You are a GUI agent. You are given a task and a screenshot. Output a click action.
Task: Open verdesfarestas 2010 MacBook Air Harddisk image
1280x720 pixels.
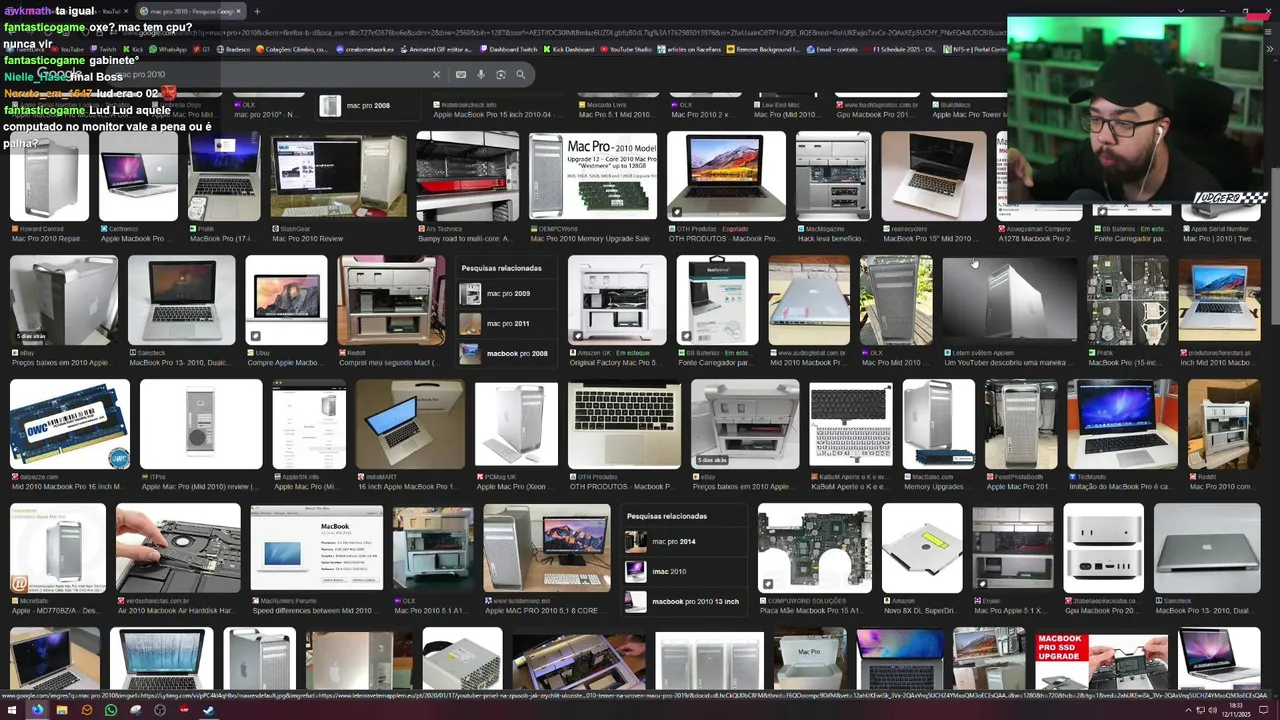click(x=178, y=549)
